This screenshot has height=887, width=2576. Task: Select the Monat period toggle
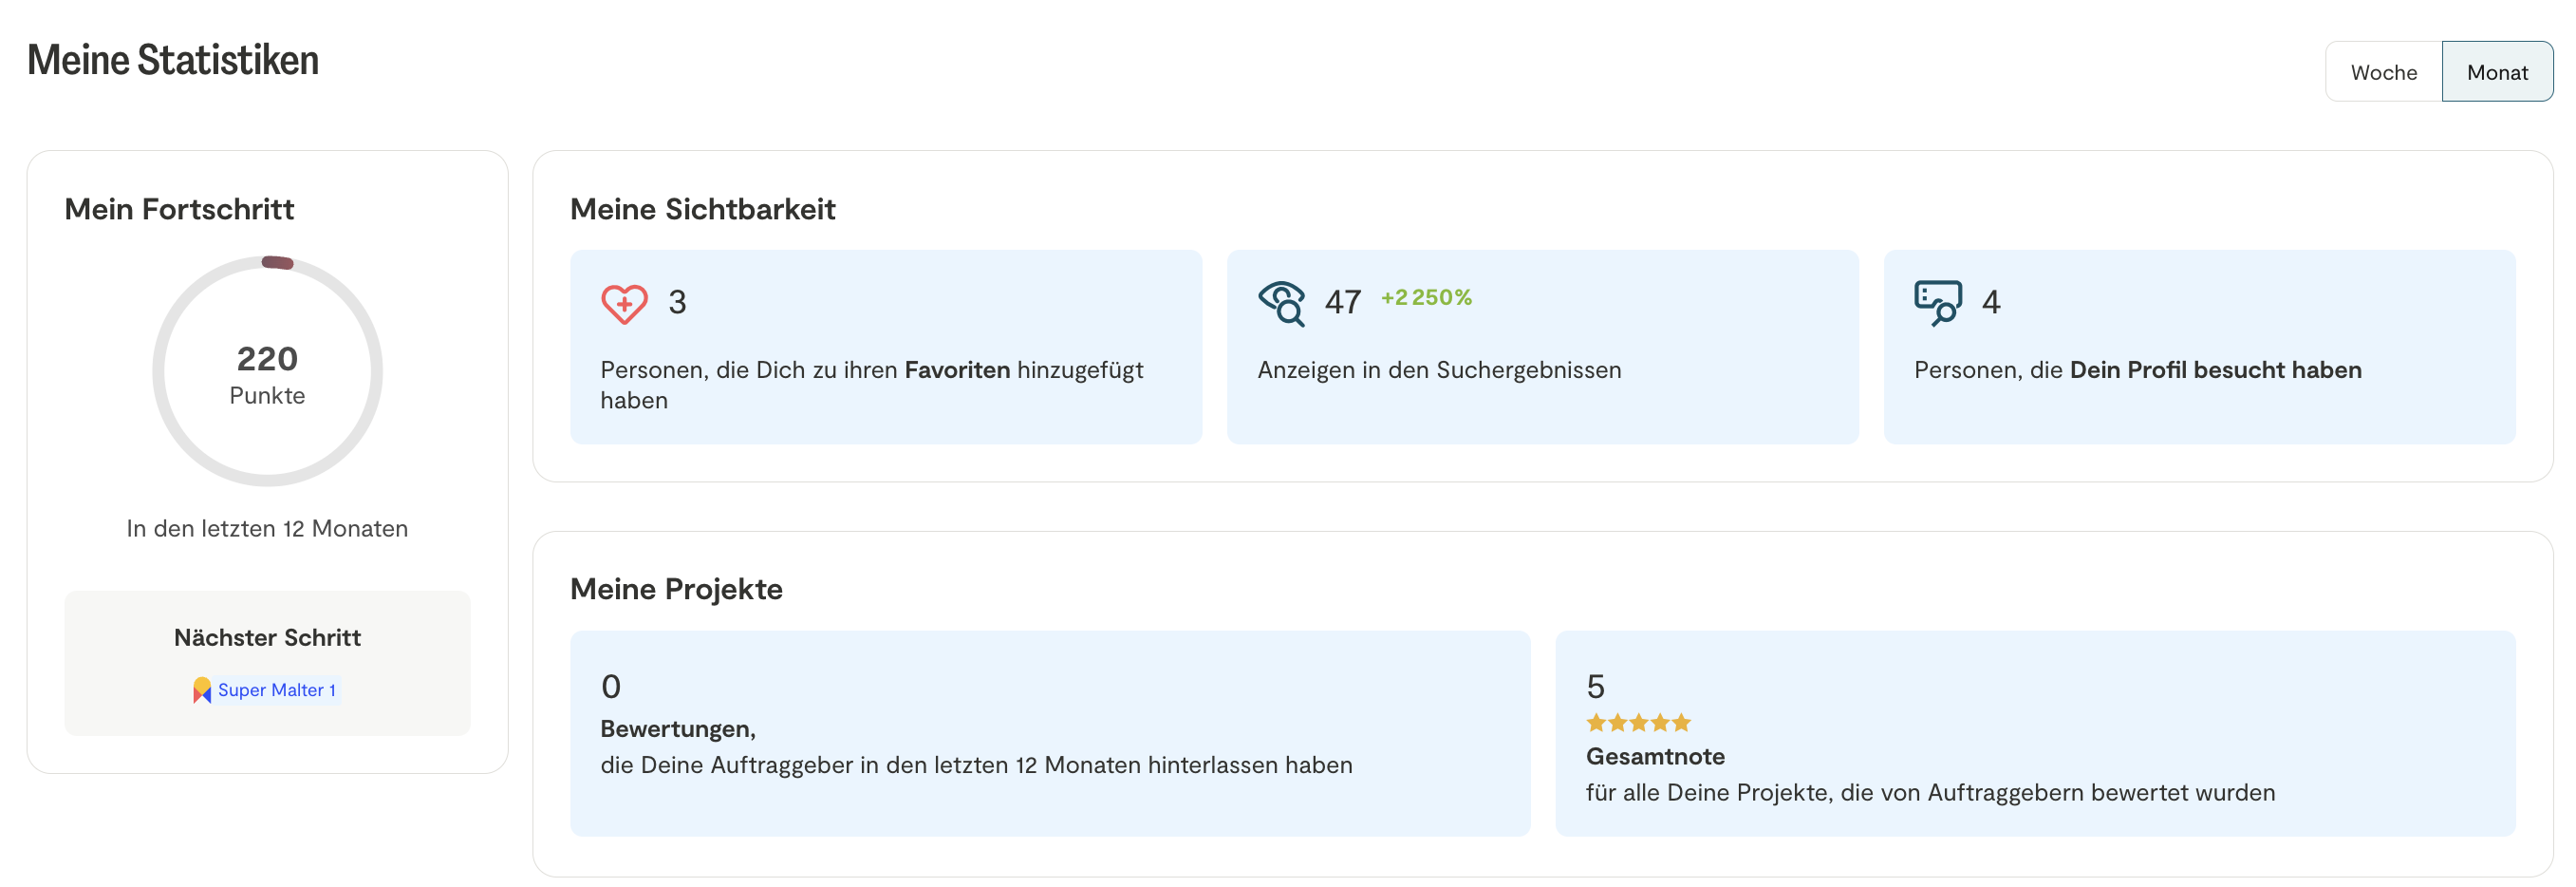click(2496, 72)
